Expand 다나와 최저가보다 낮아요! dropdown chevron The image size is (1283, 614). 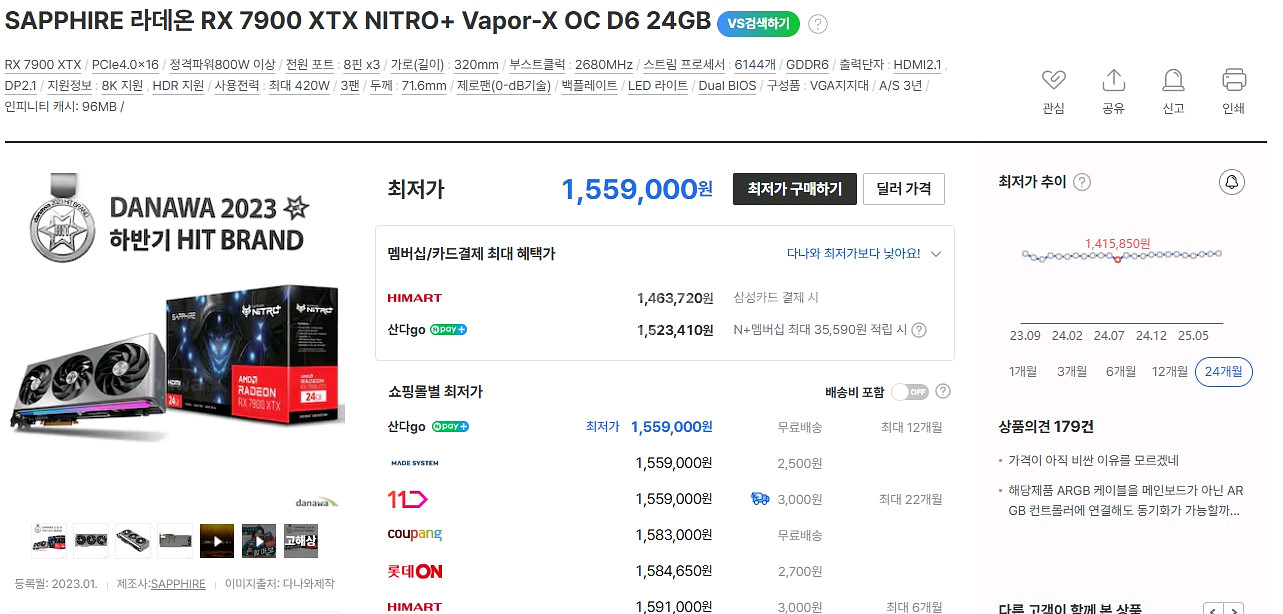coord(936,254)
